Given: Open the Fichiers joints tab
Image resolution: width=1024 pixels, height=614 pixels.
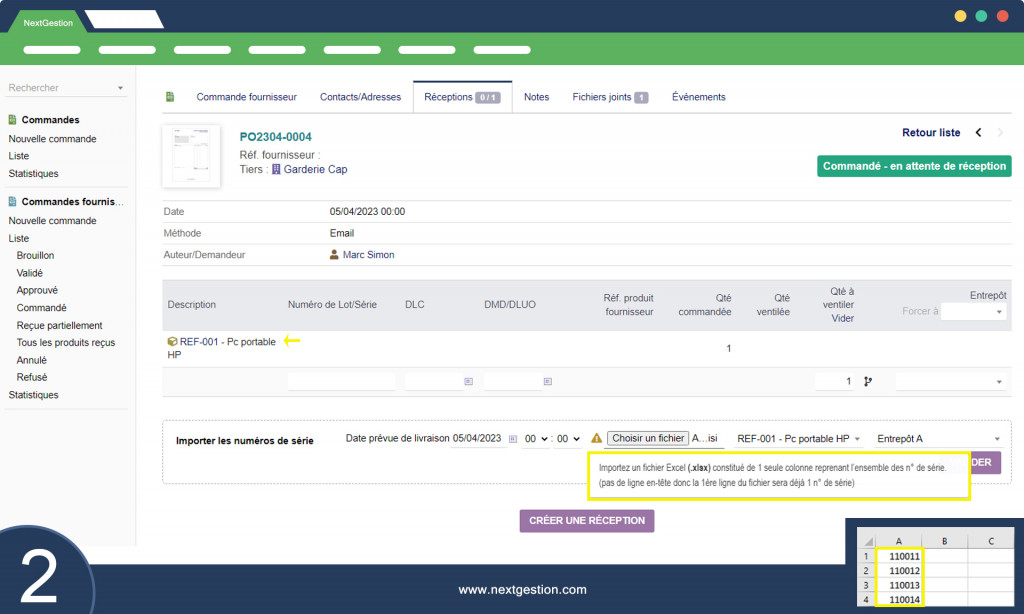Looking at the screenshot, I should pos(610,97).
